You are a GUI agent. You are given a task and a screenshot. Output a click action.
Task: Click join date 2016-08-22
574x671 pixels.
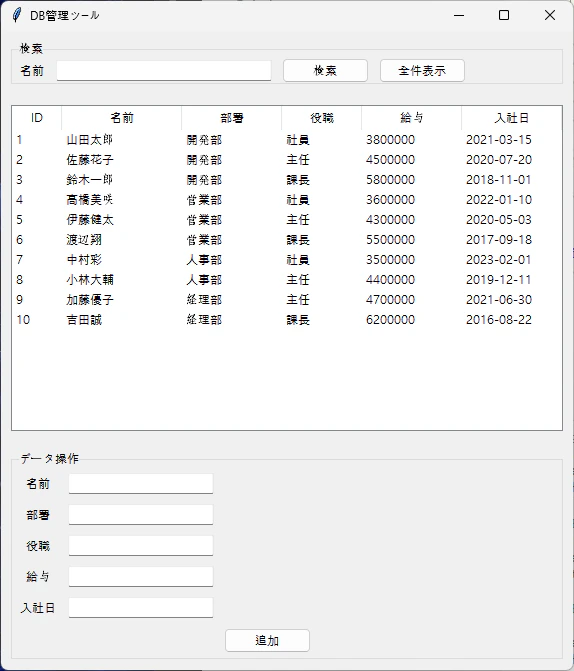pyautogui.click(x=499, y=320)
